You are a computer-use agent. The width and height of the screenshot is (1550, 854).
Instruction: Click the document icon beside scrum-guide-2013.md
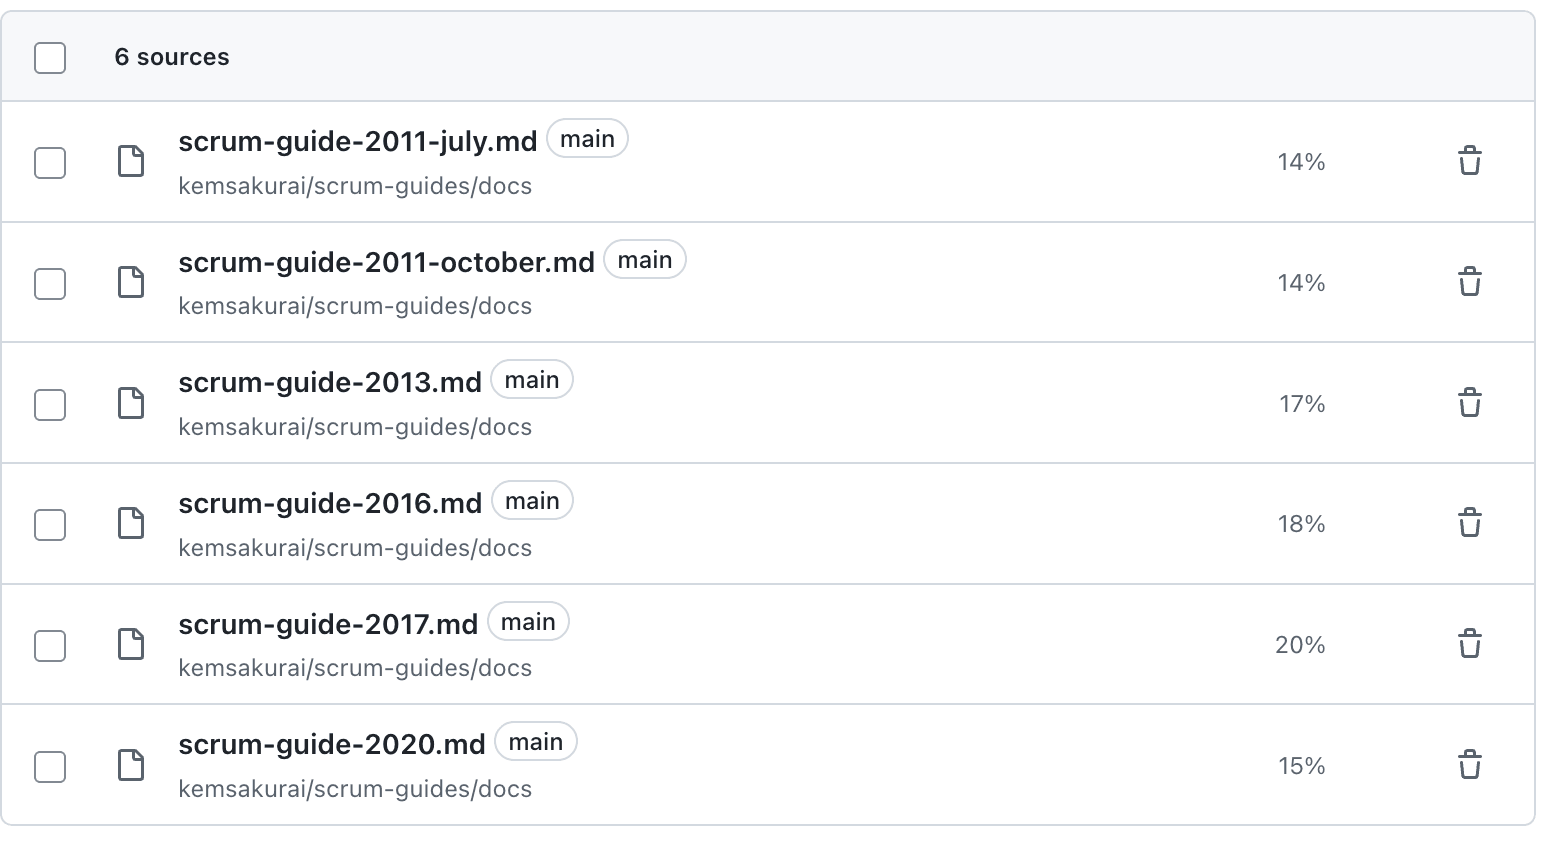(131, 403)
